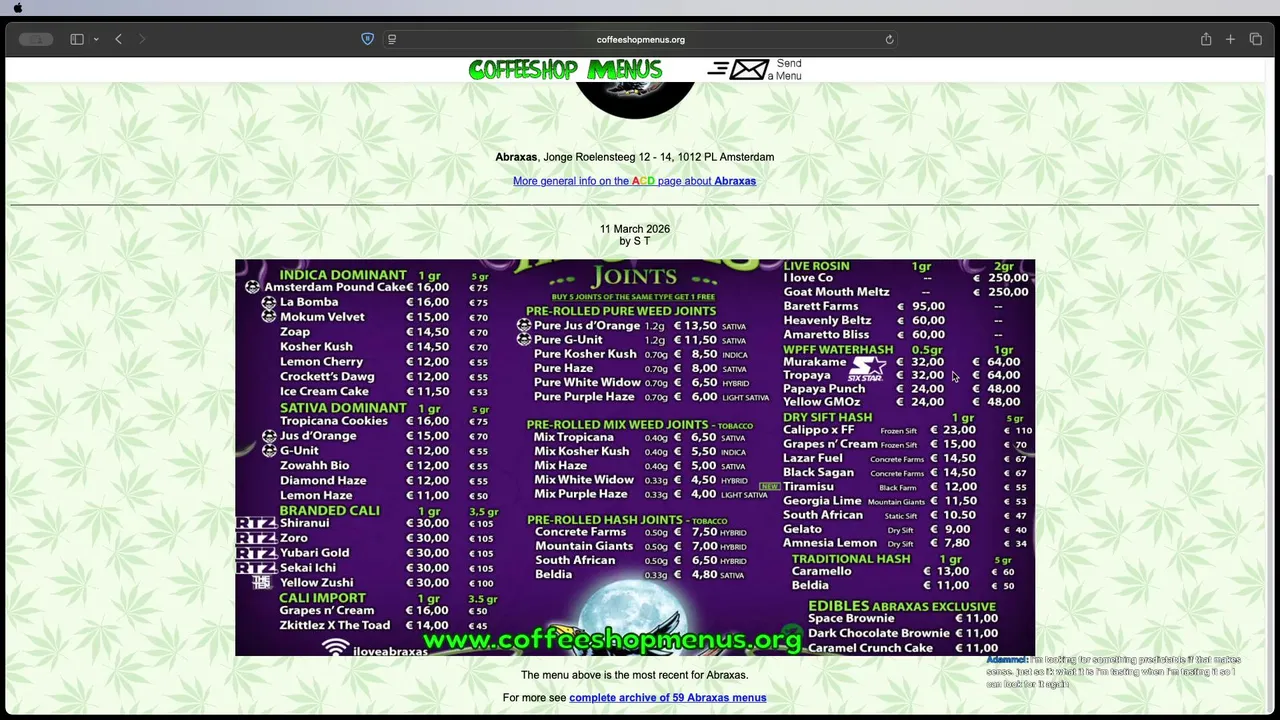Click the icon beside Mokum Velvet
The image size is (1280, 720).
click(x=268, y=316)
